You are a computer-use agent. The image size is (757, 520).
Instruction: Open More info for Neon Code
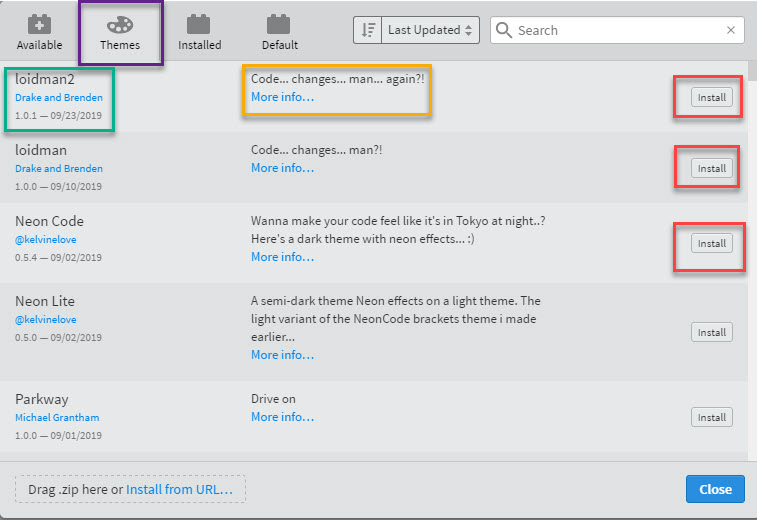[282, 257]
